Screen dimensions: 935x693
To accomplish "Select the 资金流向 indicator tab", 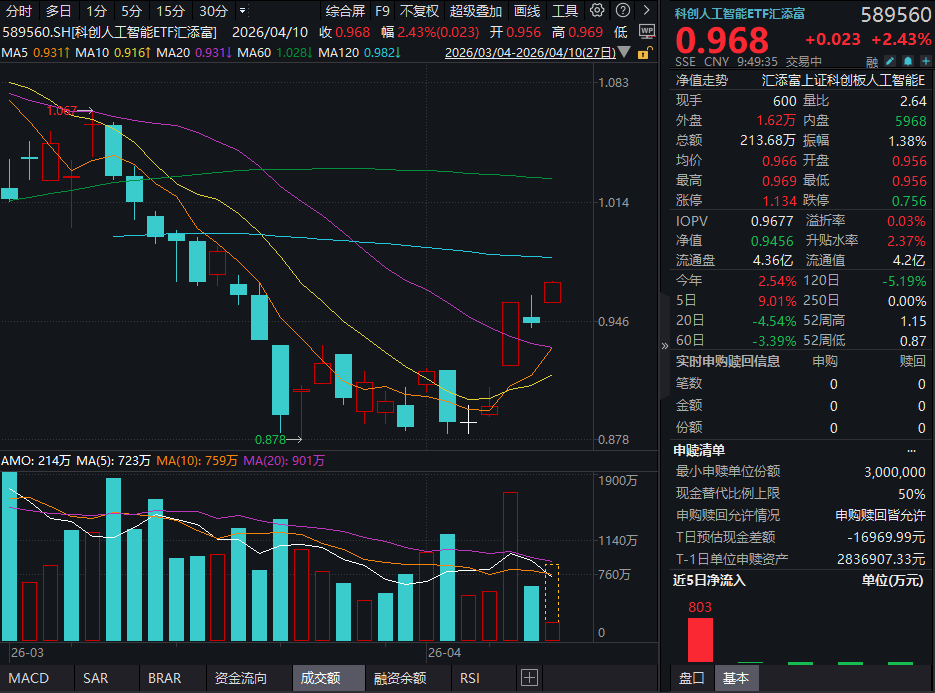I will point(241,678).
